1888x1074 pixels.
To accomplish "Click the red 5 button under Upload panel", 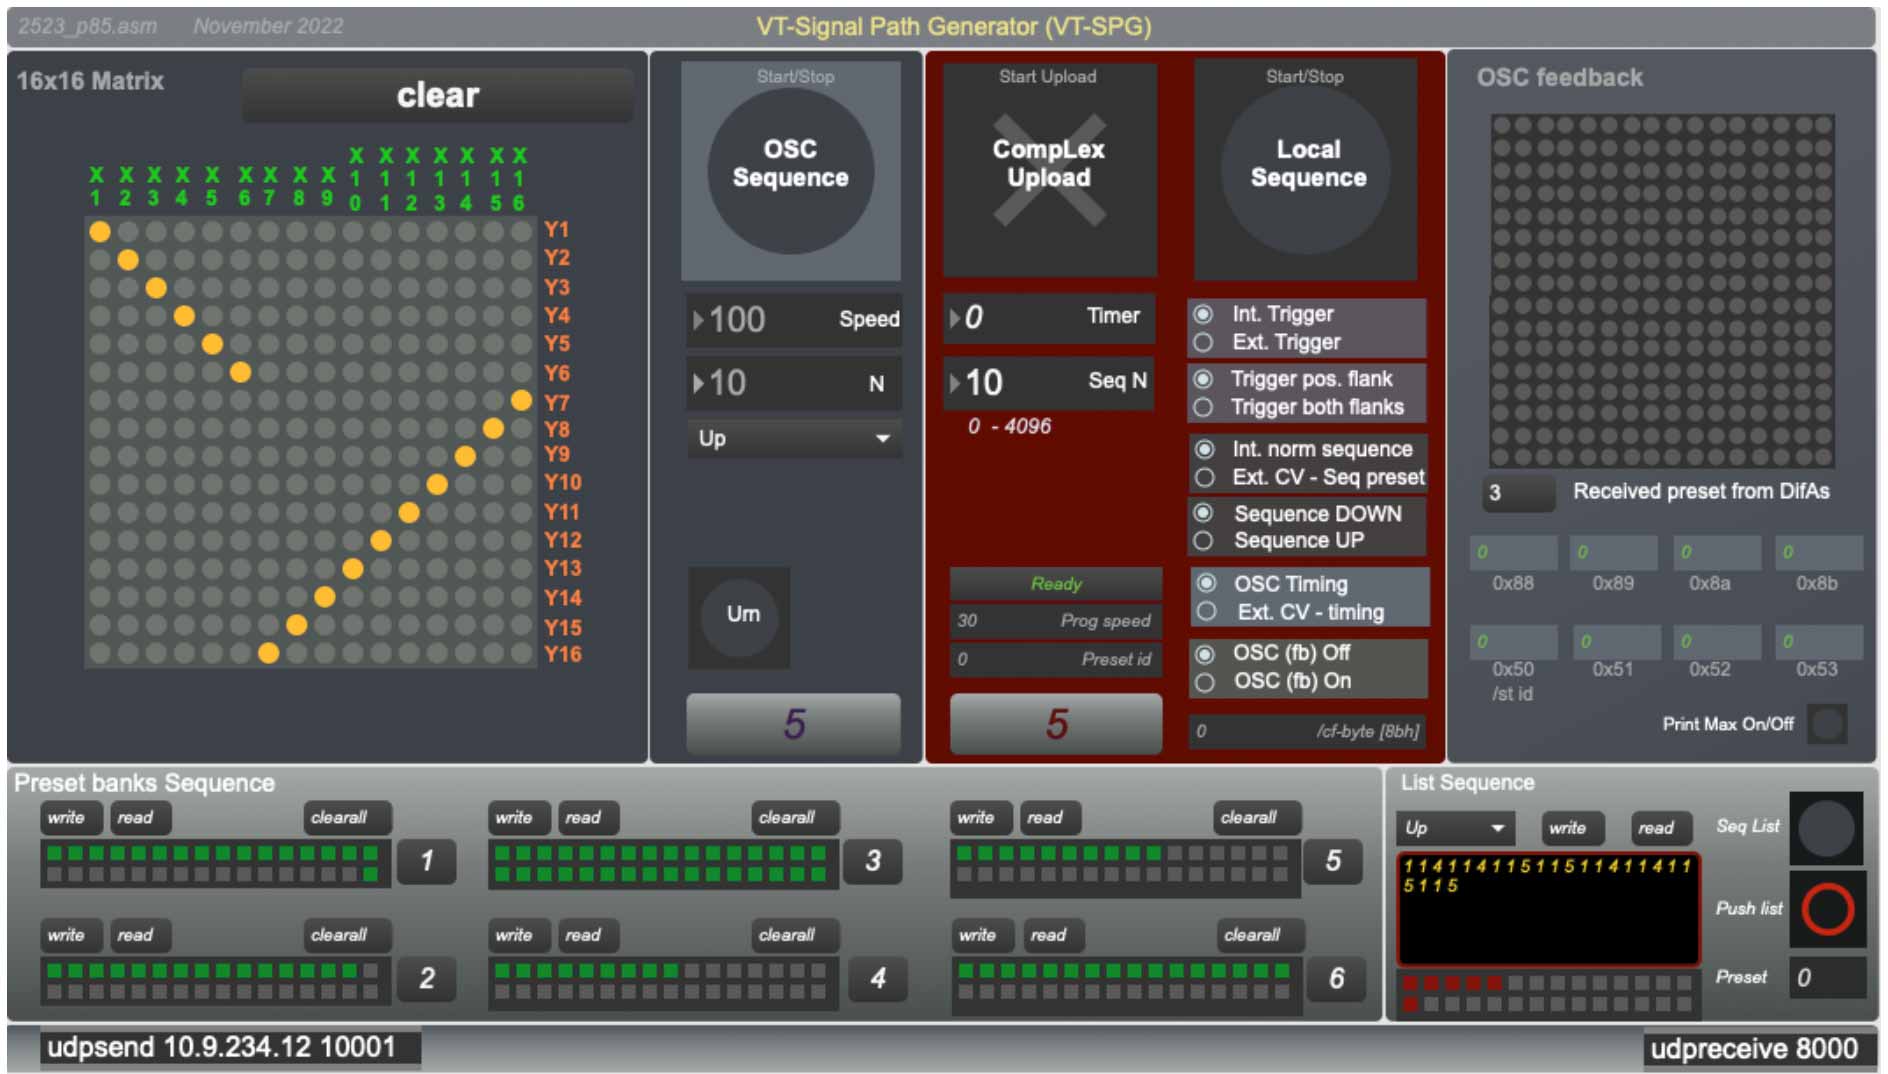I will 1056,724.
